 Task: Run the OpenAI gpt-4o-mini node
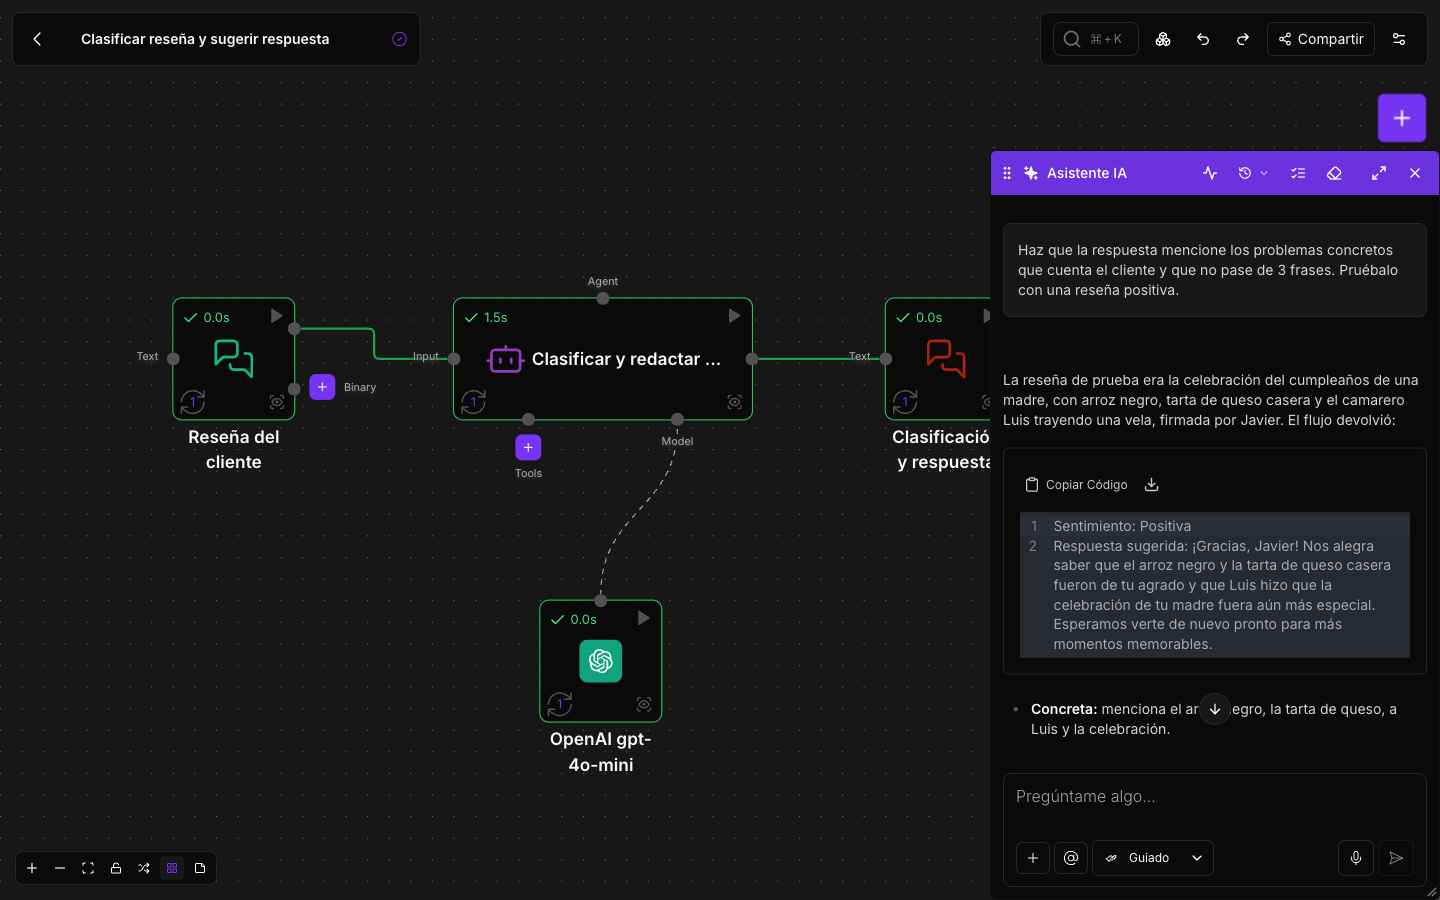[644, 618]
